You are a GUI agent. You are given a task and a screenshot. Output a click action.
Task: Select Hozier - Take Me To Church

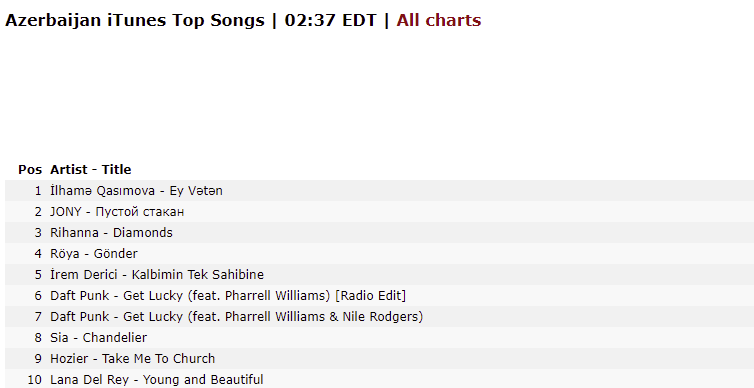click(132, 359)
